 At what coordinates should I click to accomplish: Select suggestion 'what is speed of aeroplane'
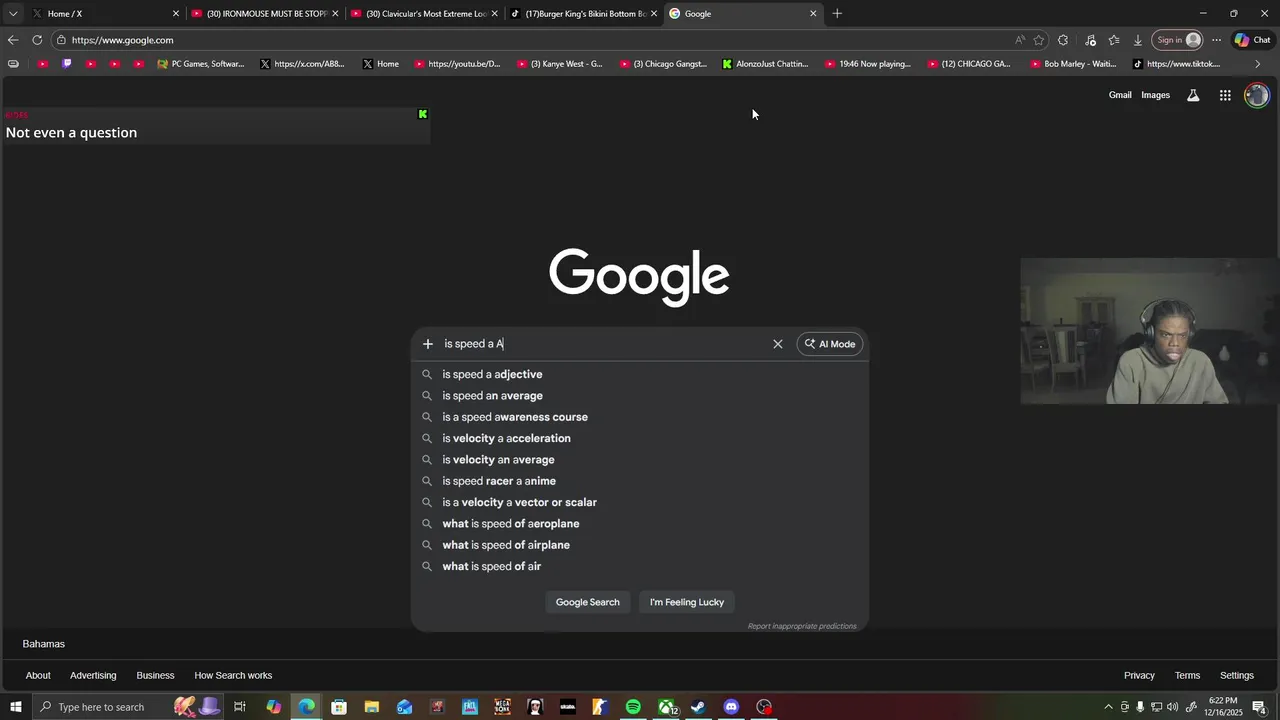(x=640, y=524)
